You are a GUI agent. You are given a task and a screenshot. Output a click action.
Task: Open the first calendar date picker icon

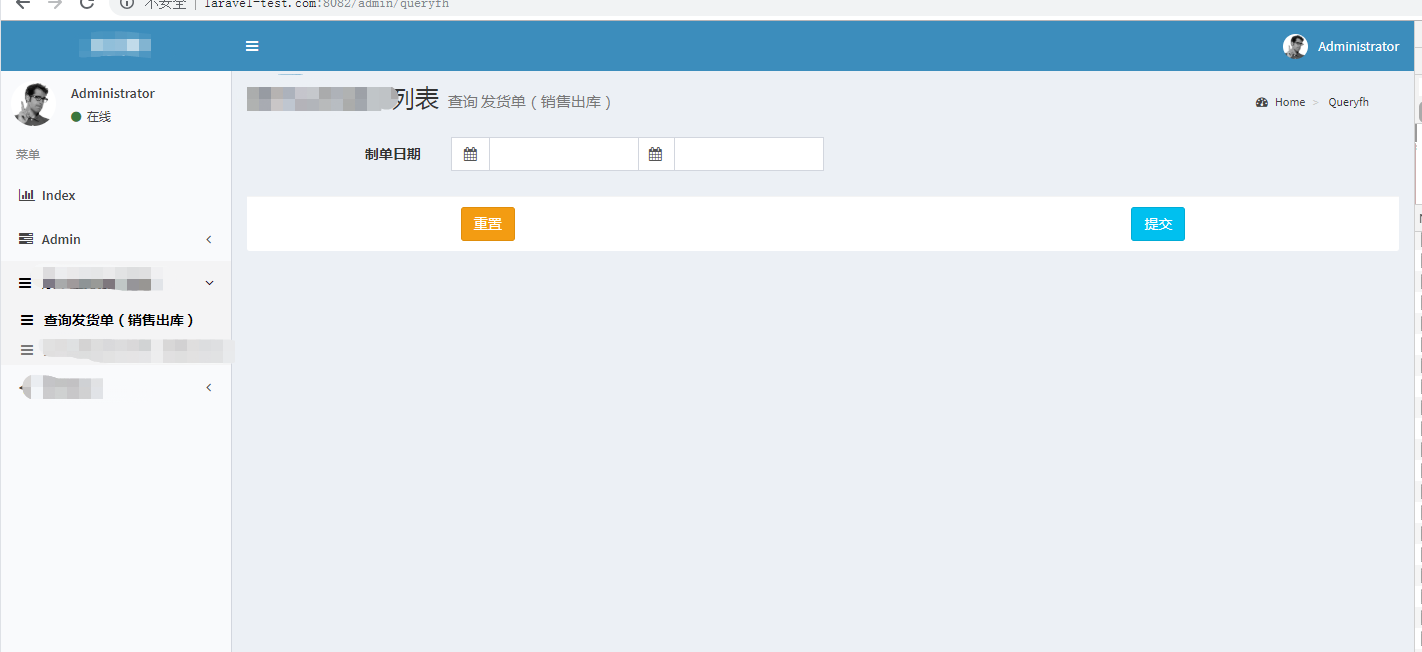click(470, 154)
